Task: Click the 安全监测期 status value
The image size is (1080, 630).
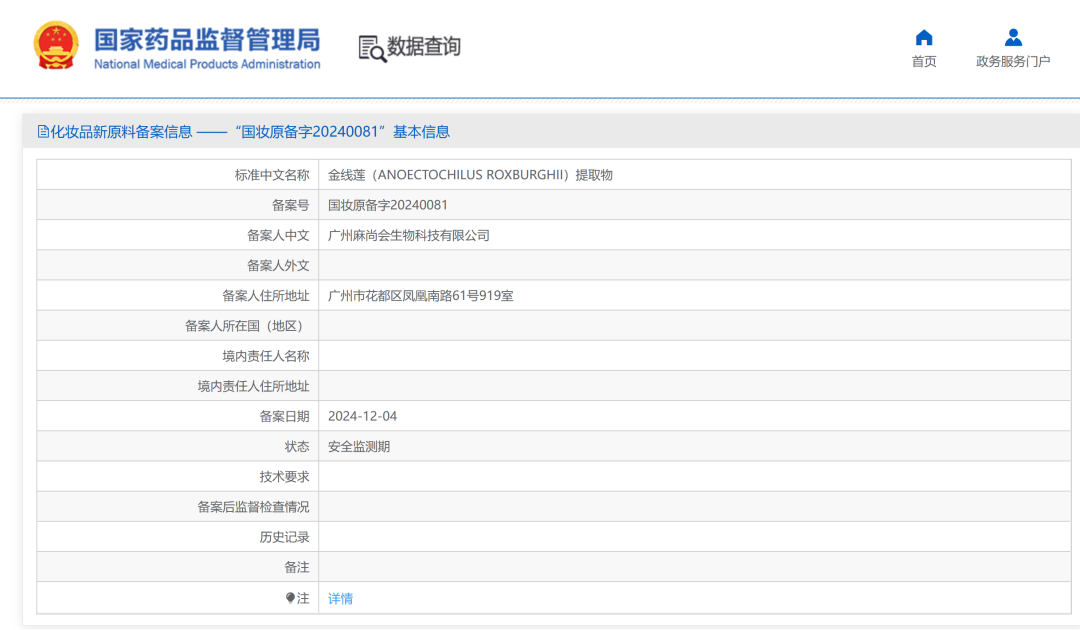Action: pyautogui.click(x=359, y=447)
